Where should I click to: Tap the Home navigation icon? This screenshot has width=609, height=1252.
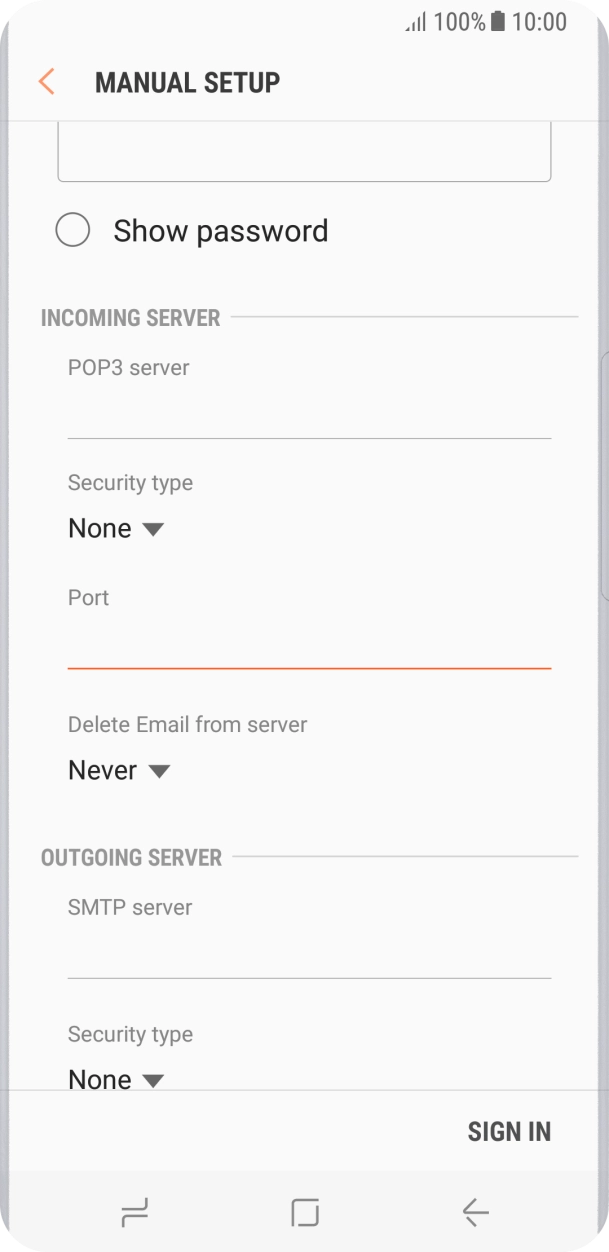click(x=304, y=1211)
